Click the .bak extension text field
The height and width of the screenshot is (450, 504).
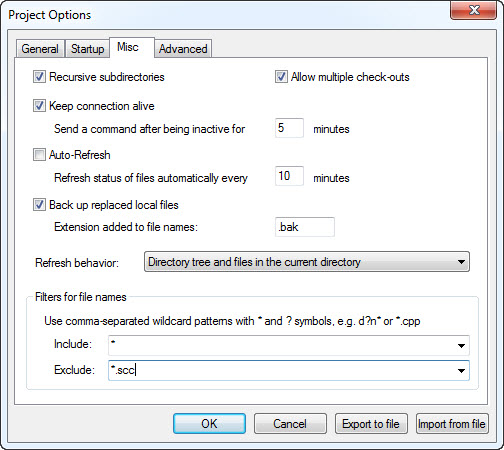305,227
